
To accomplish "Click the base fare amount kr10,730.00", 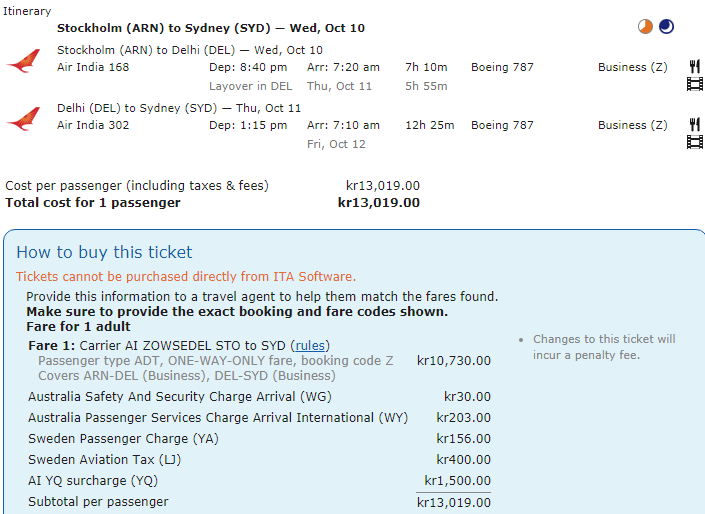I will pyautogui.click(x=453, y=361).
